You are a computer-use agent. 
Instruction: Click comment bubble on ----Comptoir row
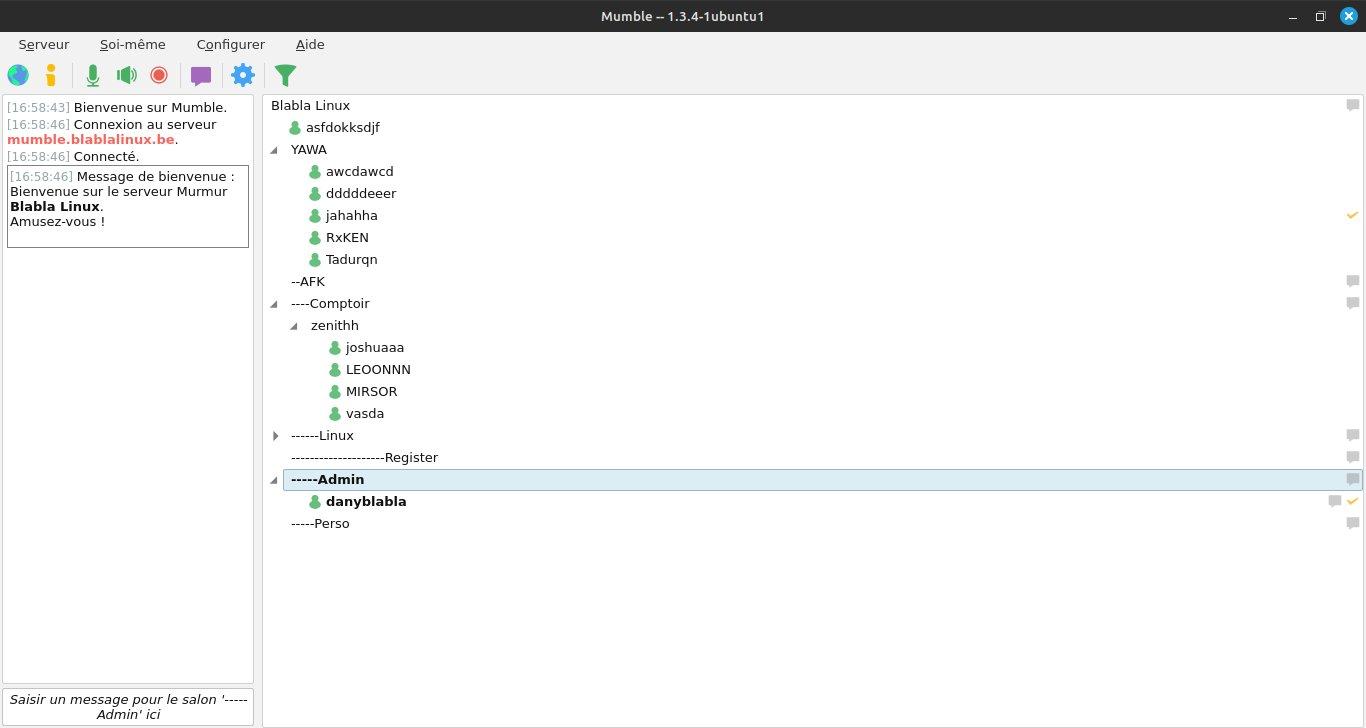1352,304
